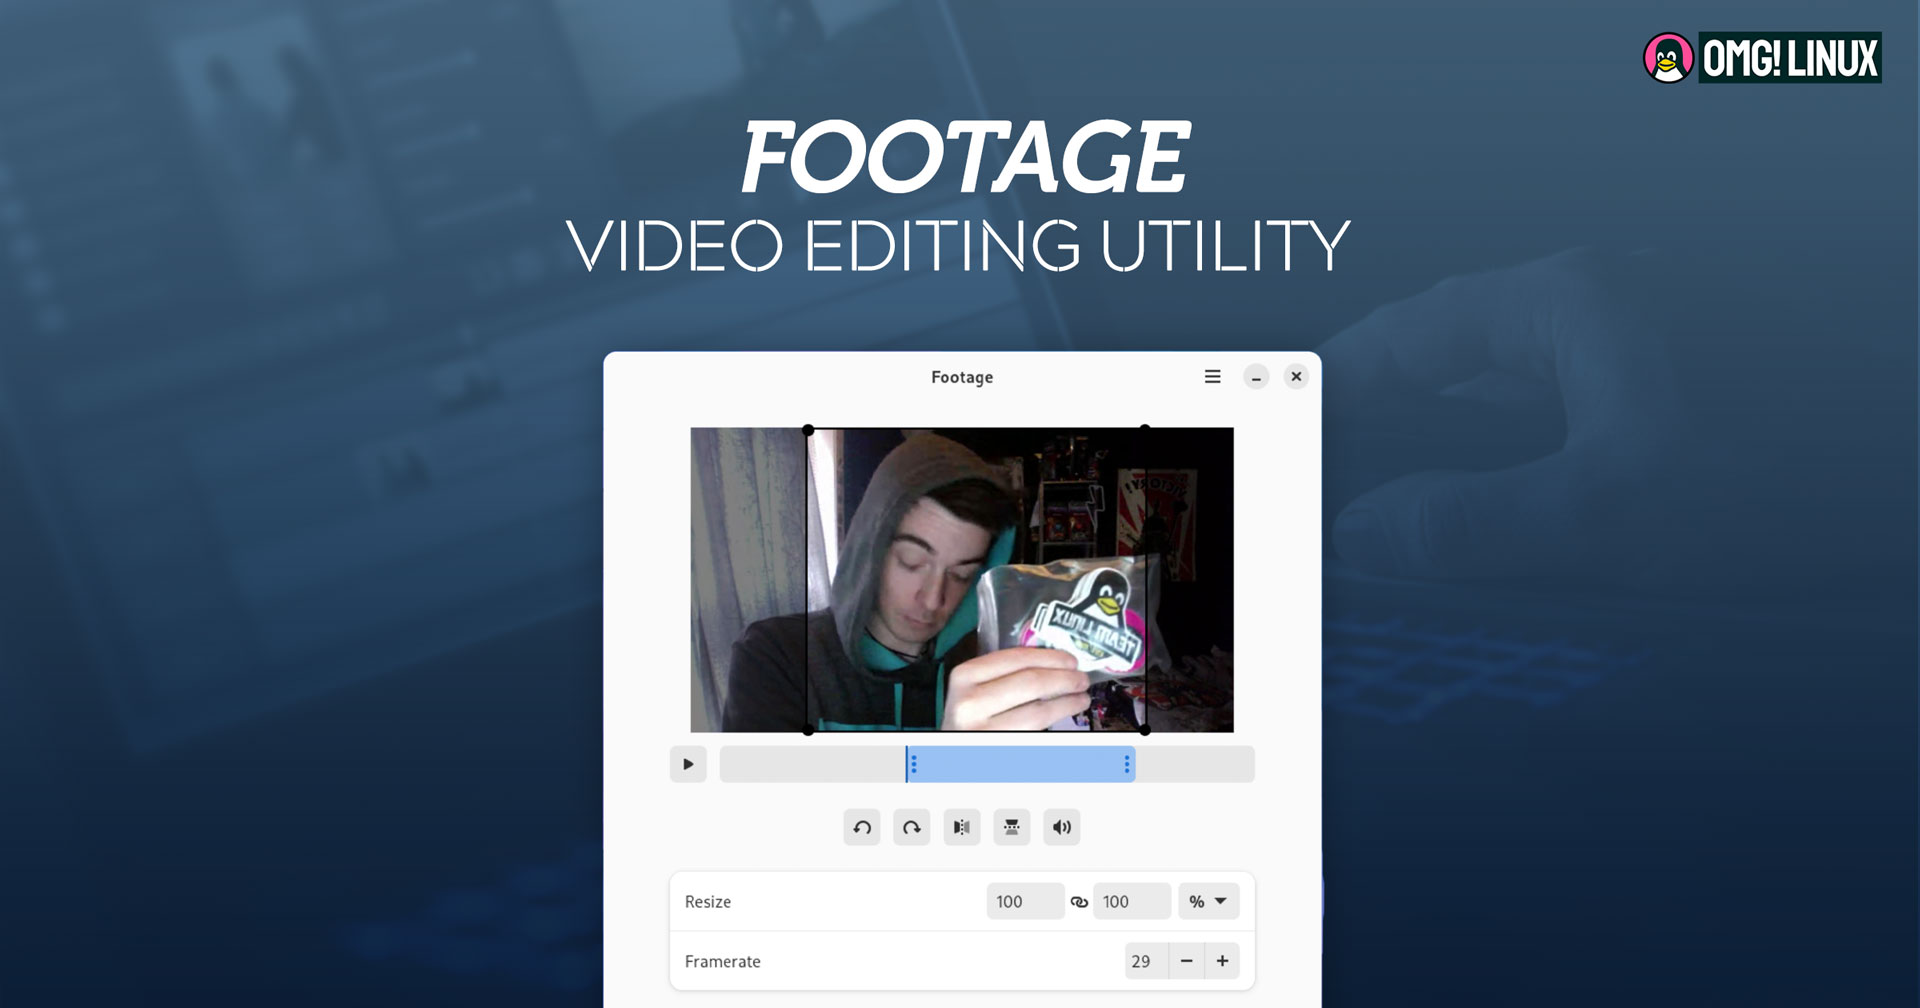Rotate the video clockwise

912,827
